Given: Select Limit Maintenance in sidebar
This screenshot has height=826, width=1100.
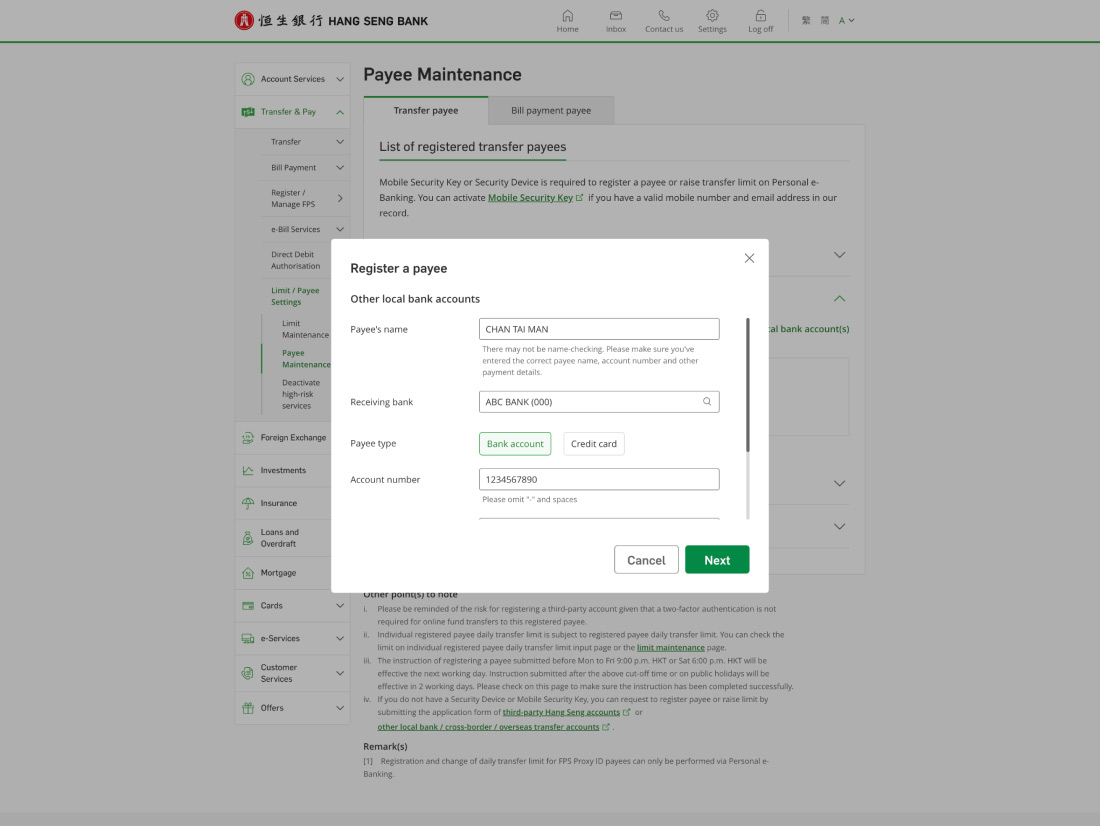Looking at the screenshot, I should pos(304,329).
